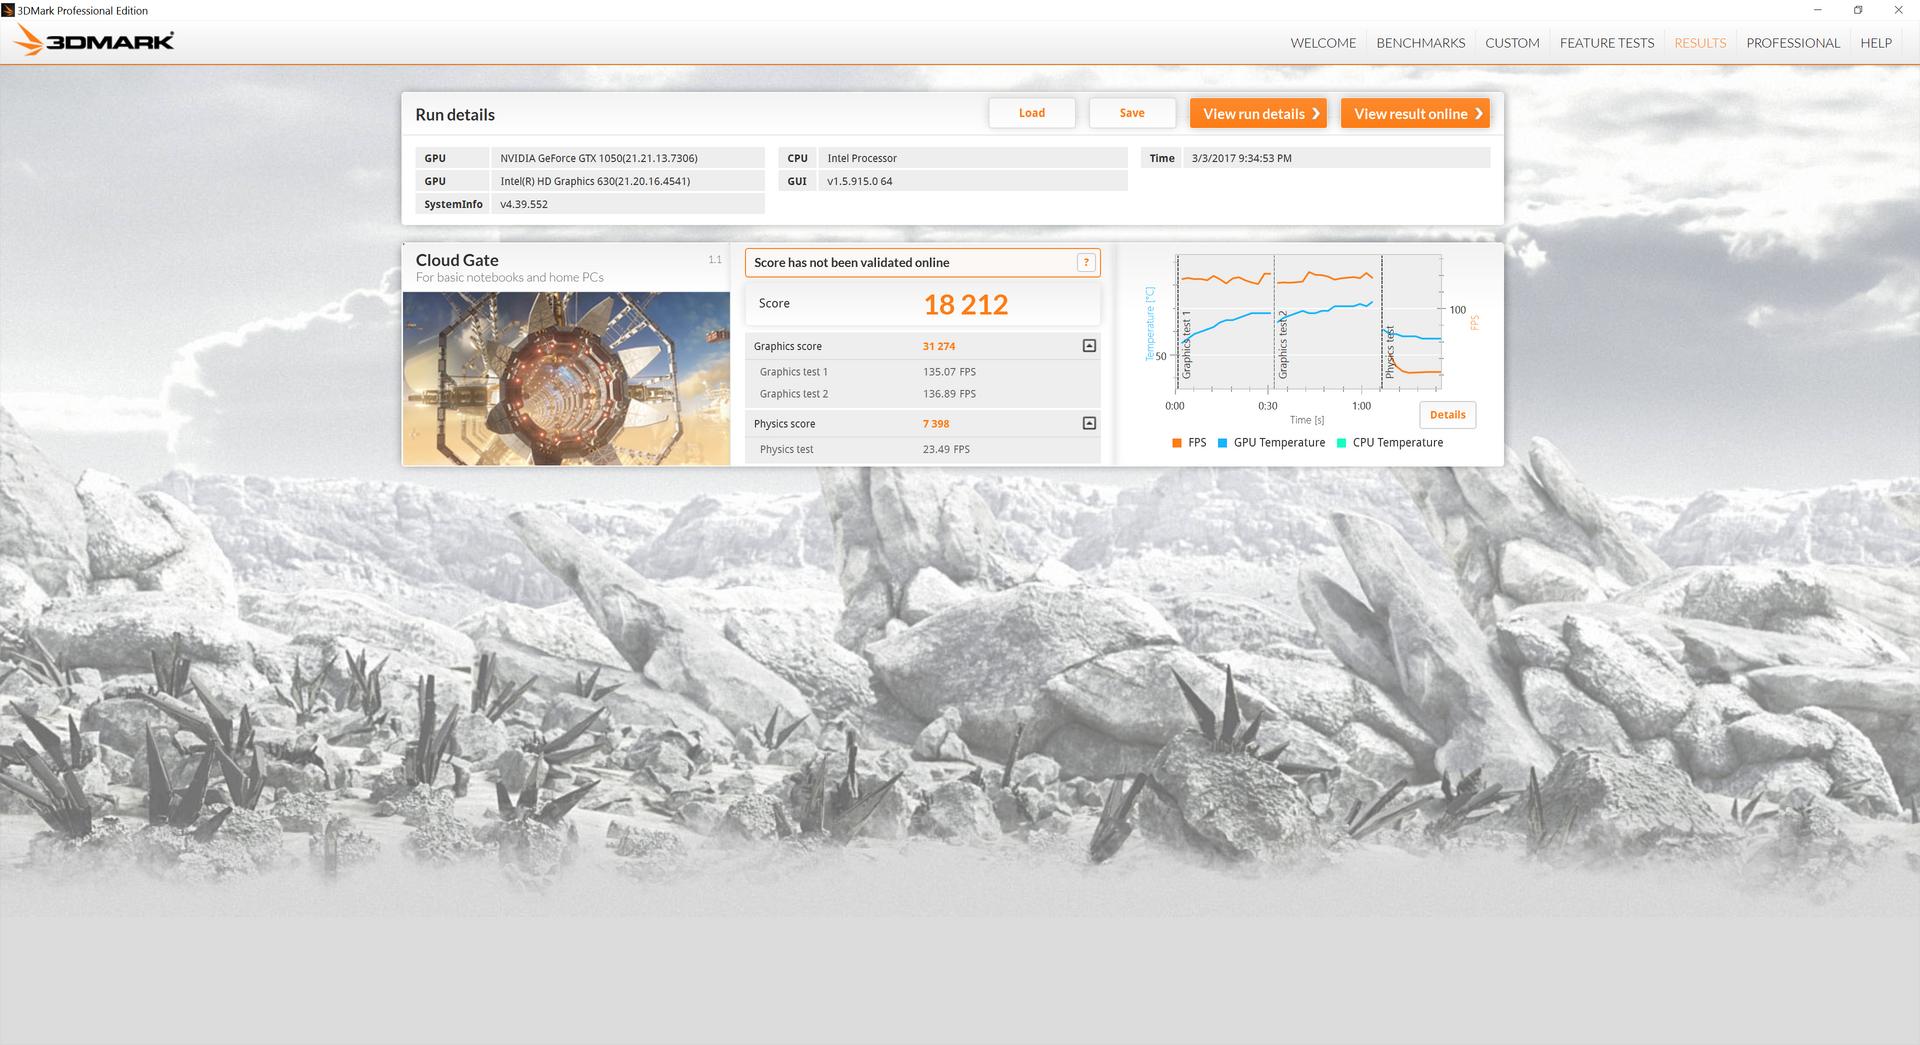This screenshot has width=1920, height=1045.
Task: Click View result online button
Action: (1415, 113)
